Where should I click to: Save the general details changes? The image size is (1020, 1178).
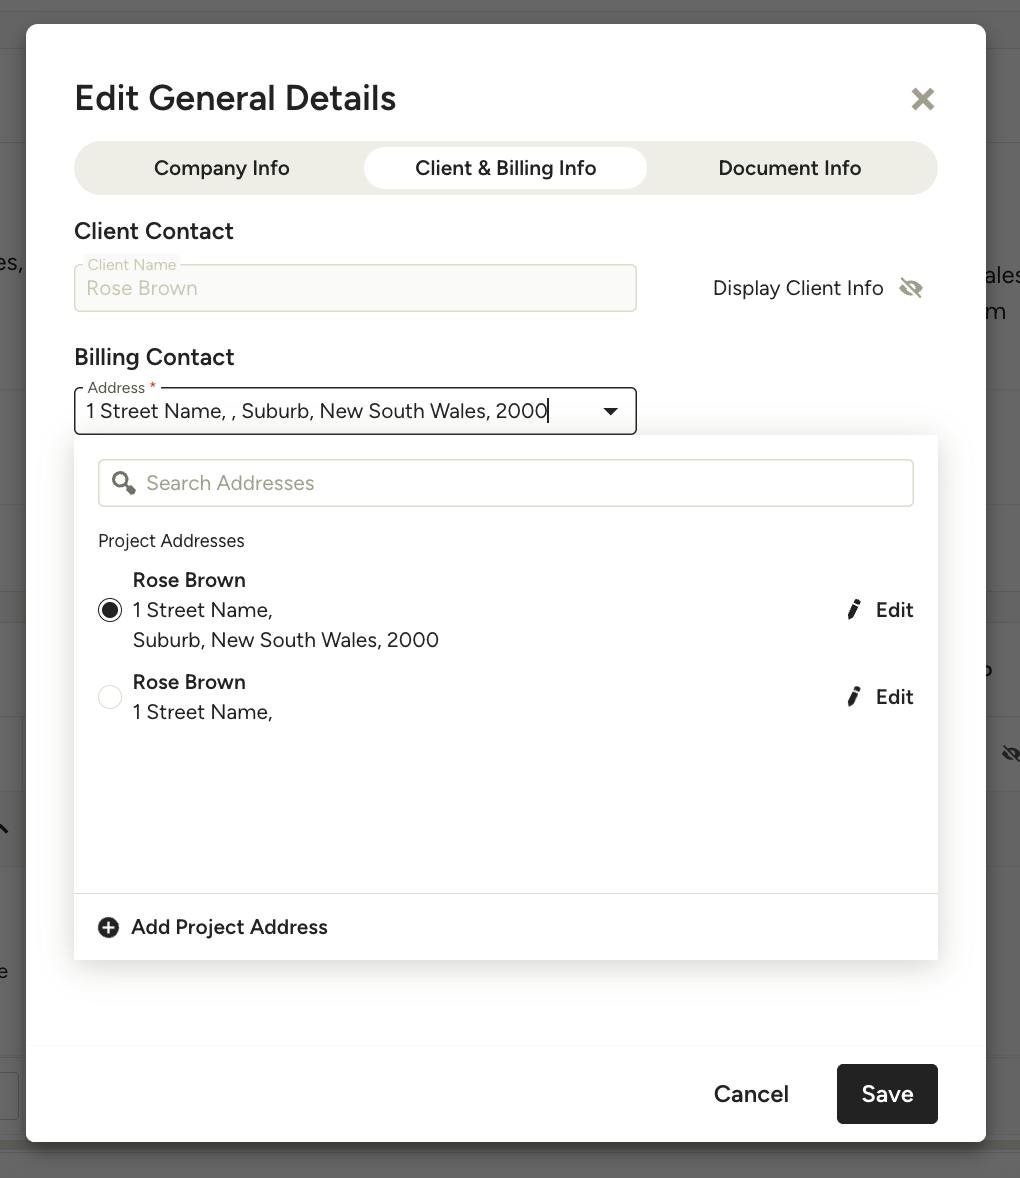coord(887,1094)
